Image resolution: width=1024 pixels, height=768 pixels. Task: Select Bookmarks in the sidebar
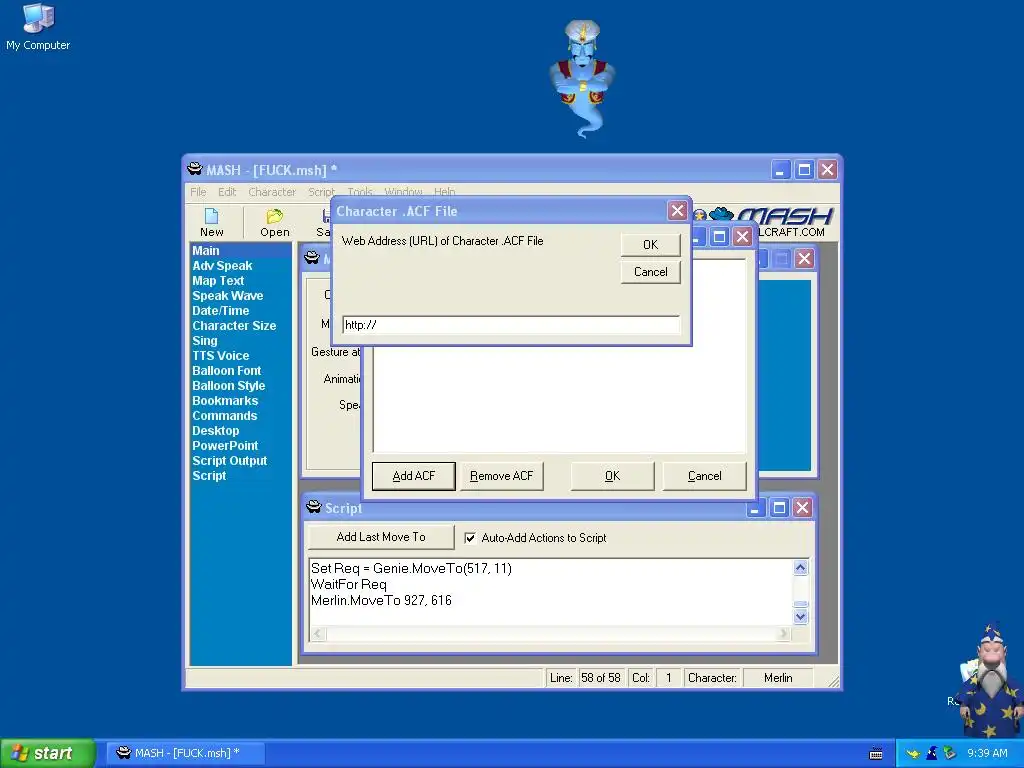pos(225,401)
